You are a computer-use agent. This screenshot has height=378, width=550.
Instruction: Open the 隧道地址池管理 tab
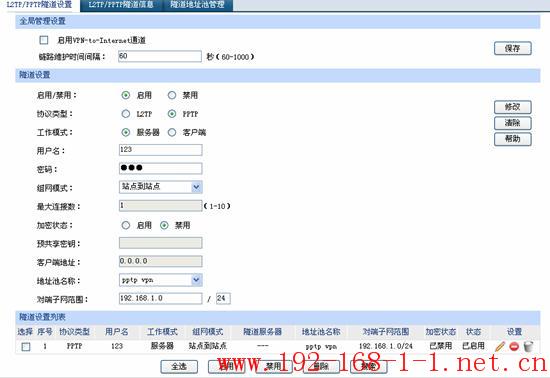(197, 5)
